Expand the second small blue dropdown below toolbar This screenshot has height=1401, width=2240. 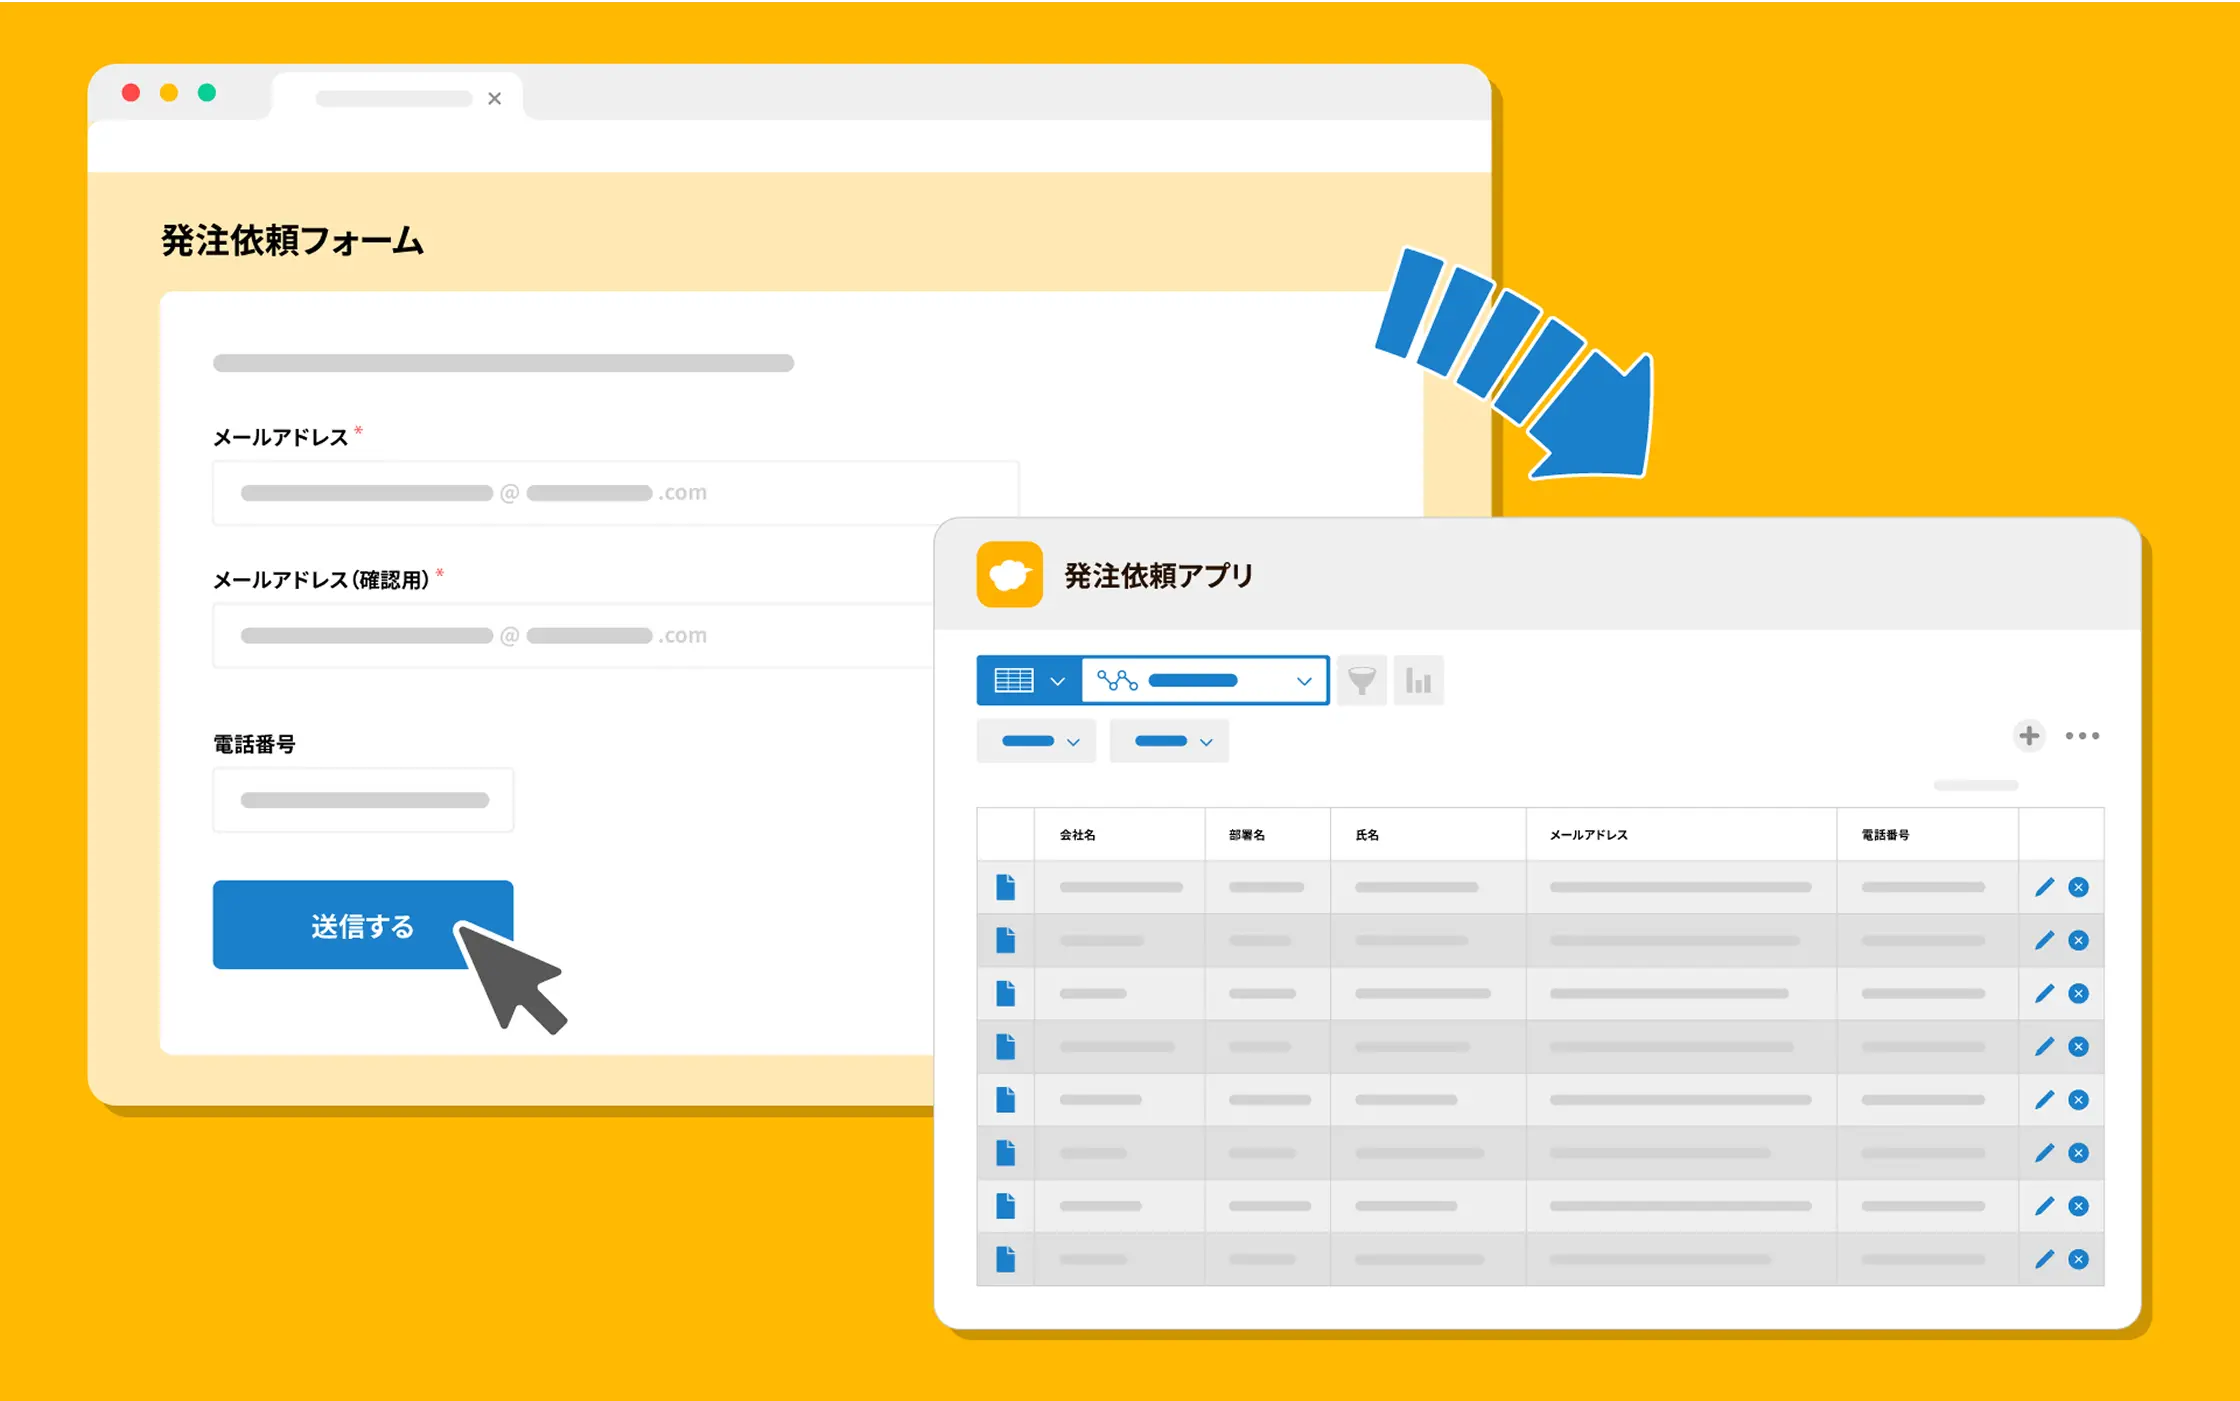[1169, 741]
